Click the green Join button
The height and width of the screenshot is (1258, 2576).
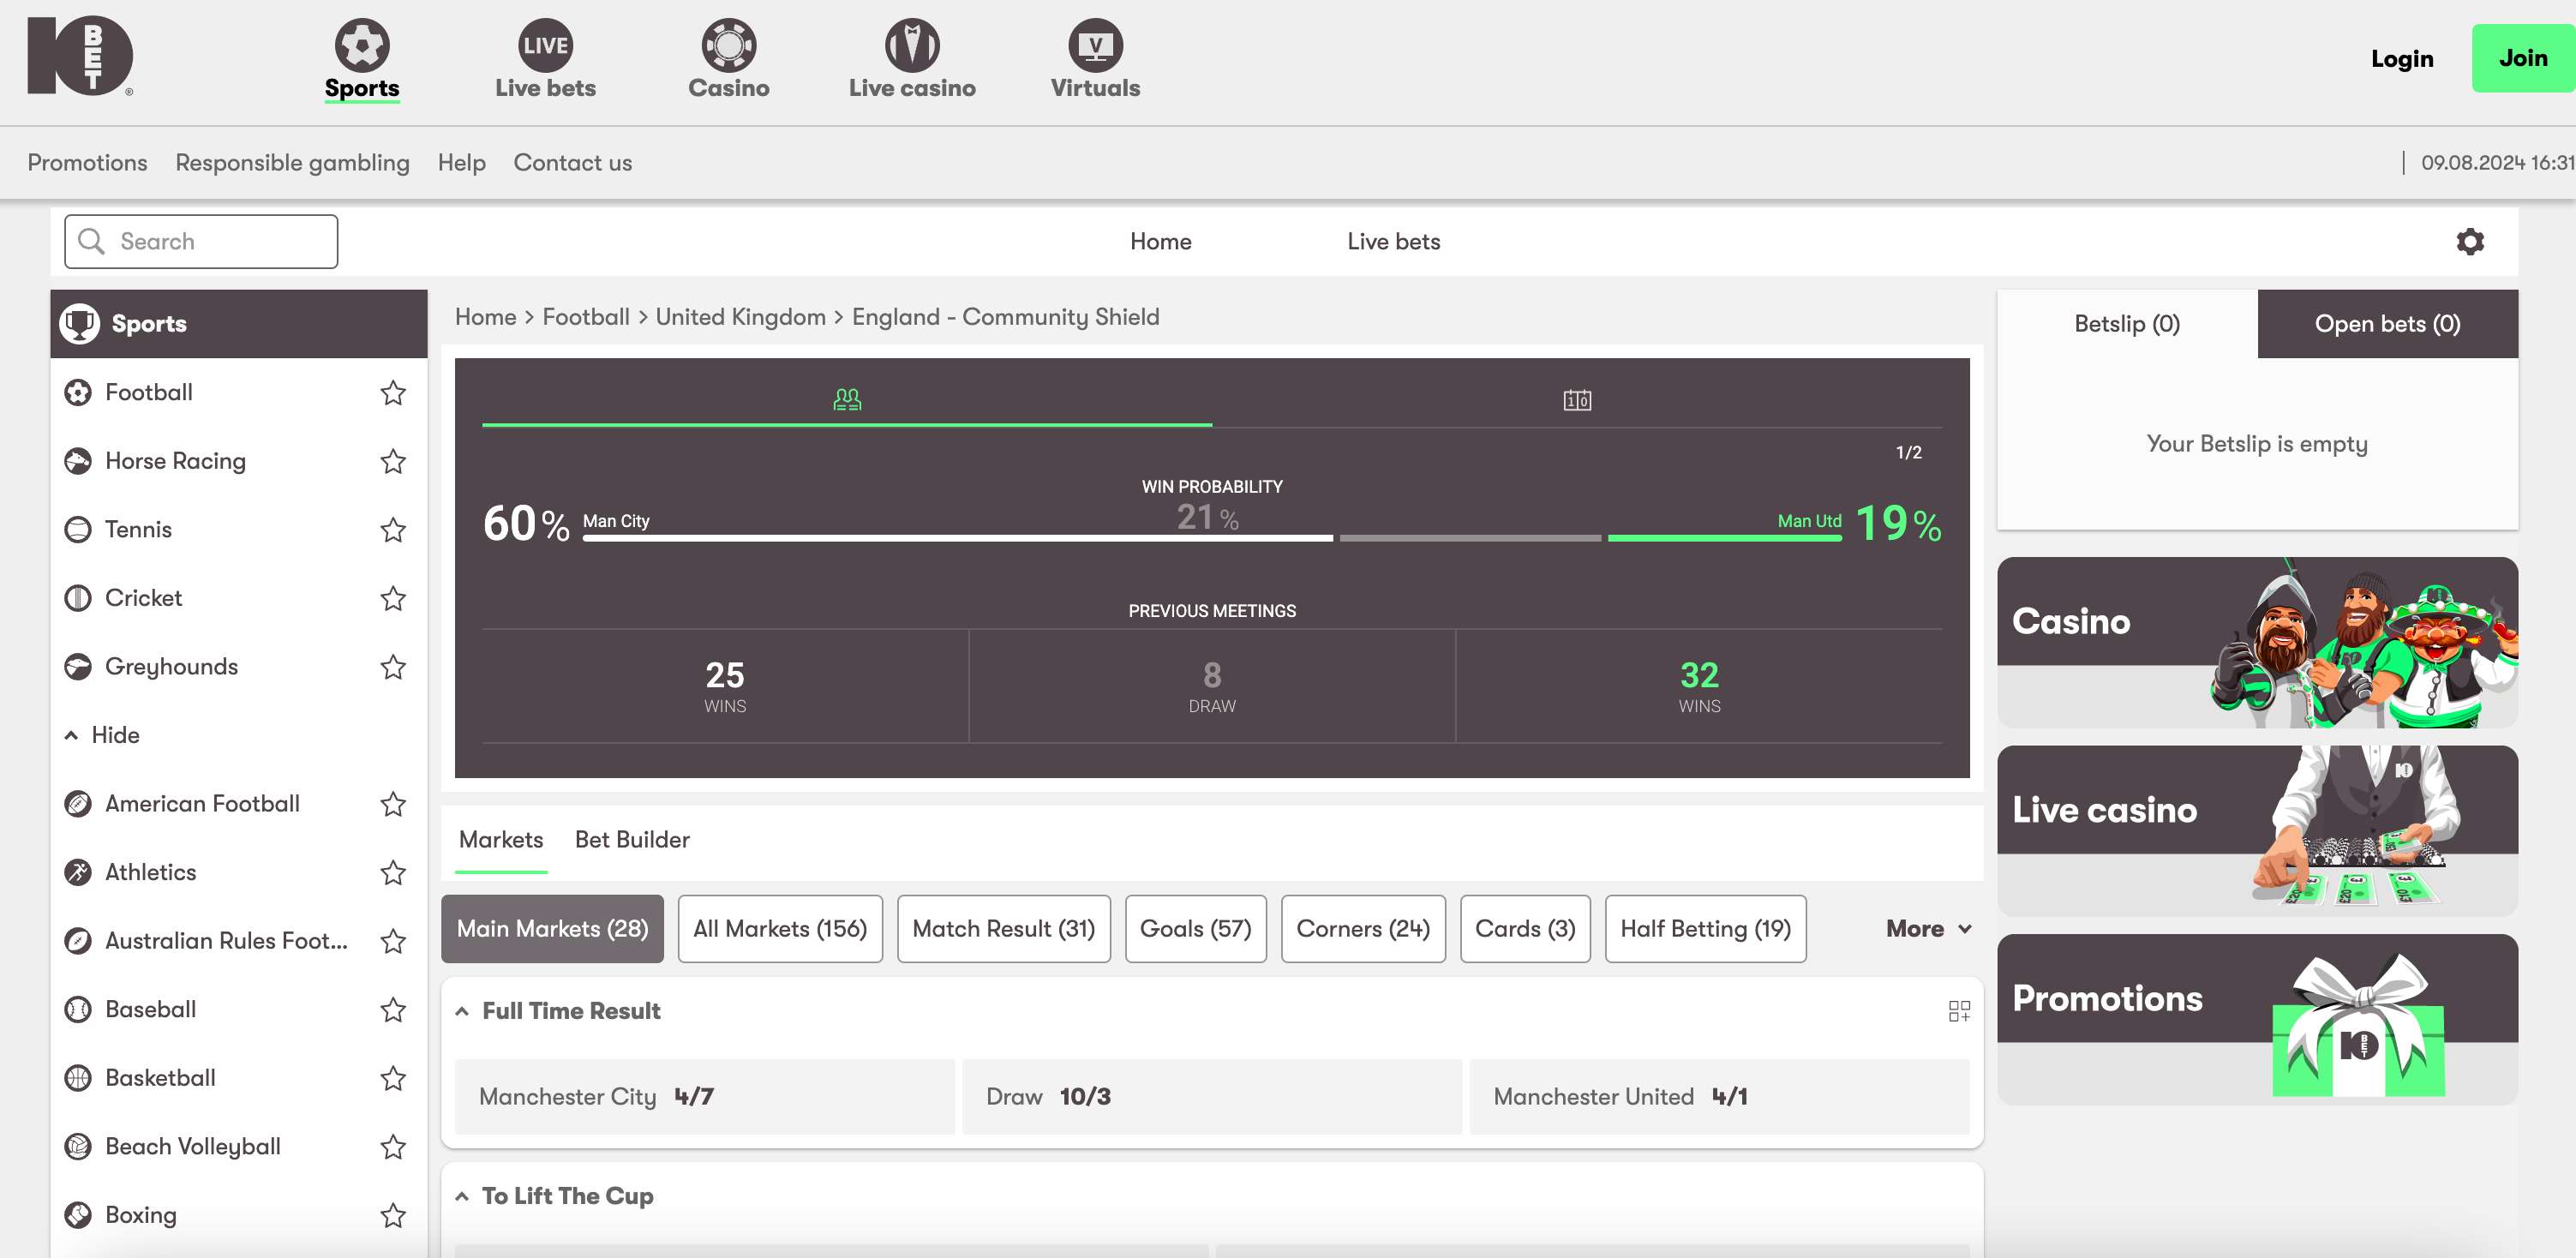pyautogui.click(x=2523, y=58)
